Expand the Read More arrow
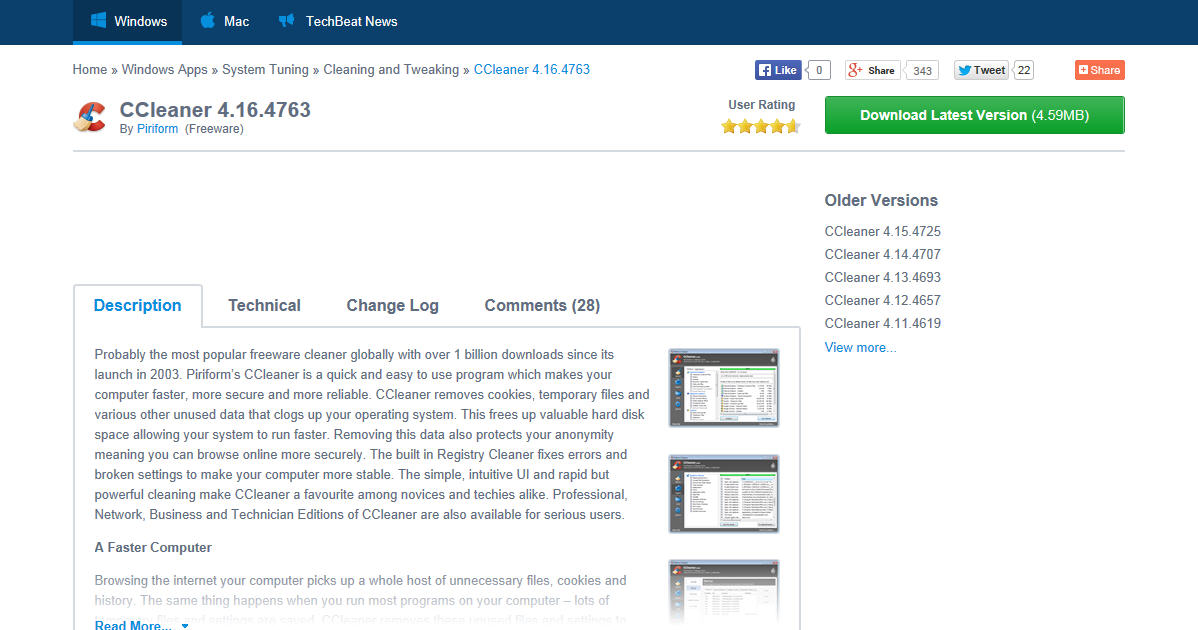Screen dimensions: 1198x630 (x=185, y=625)
